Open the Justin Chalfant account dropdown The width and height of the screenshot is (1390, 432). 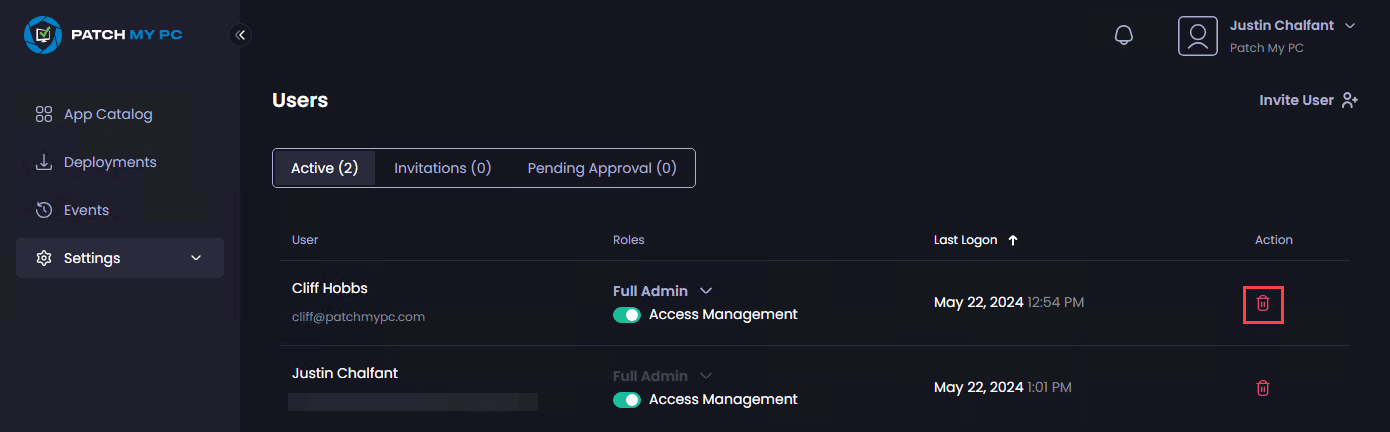tap(1350, 26)
